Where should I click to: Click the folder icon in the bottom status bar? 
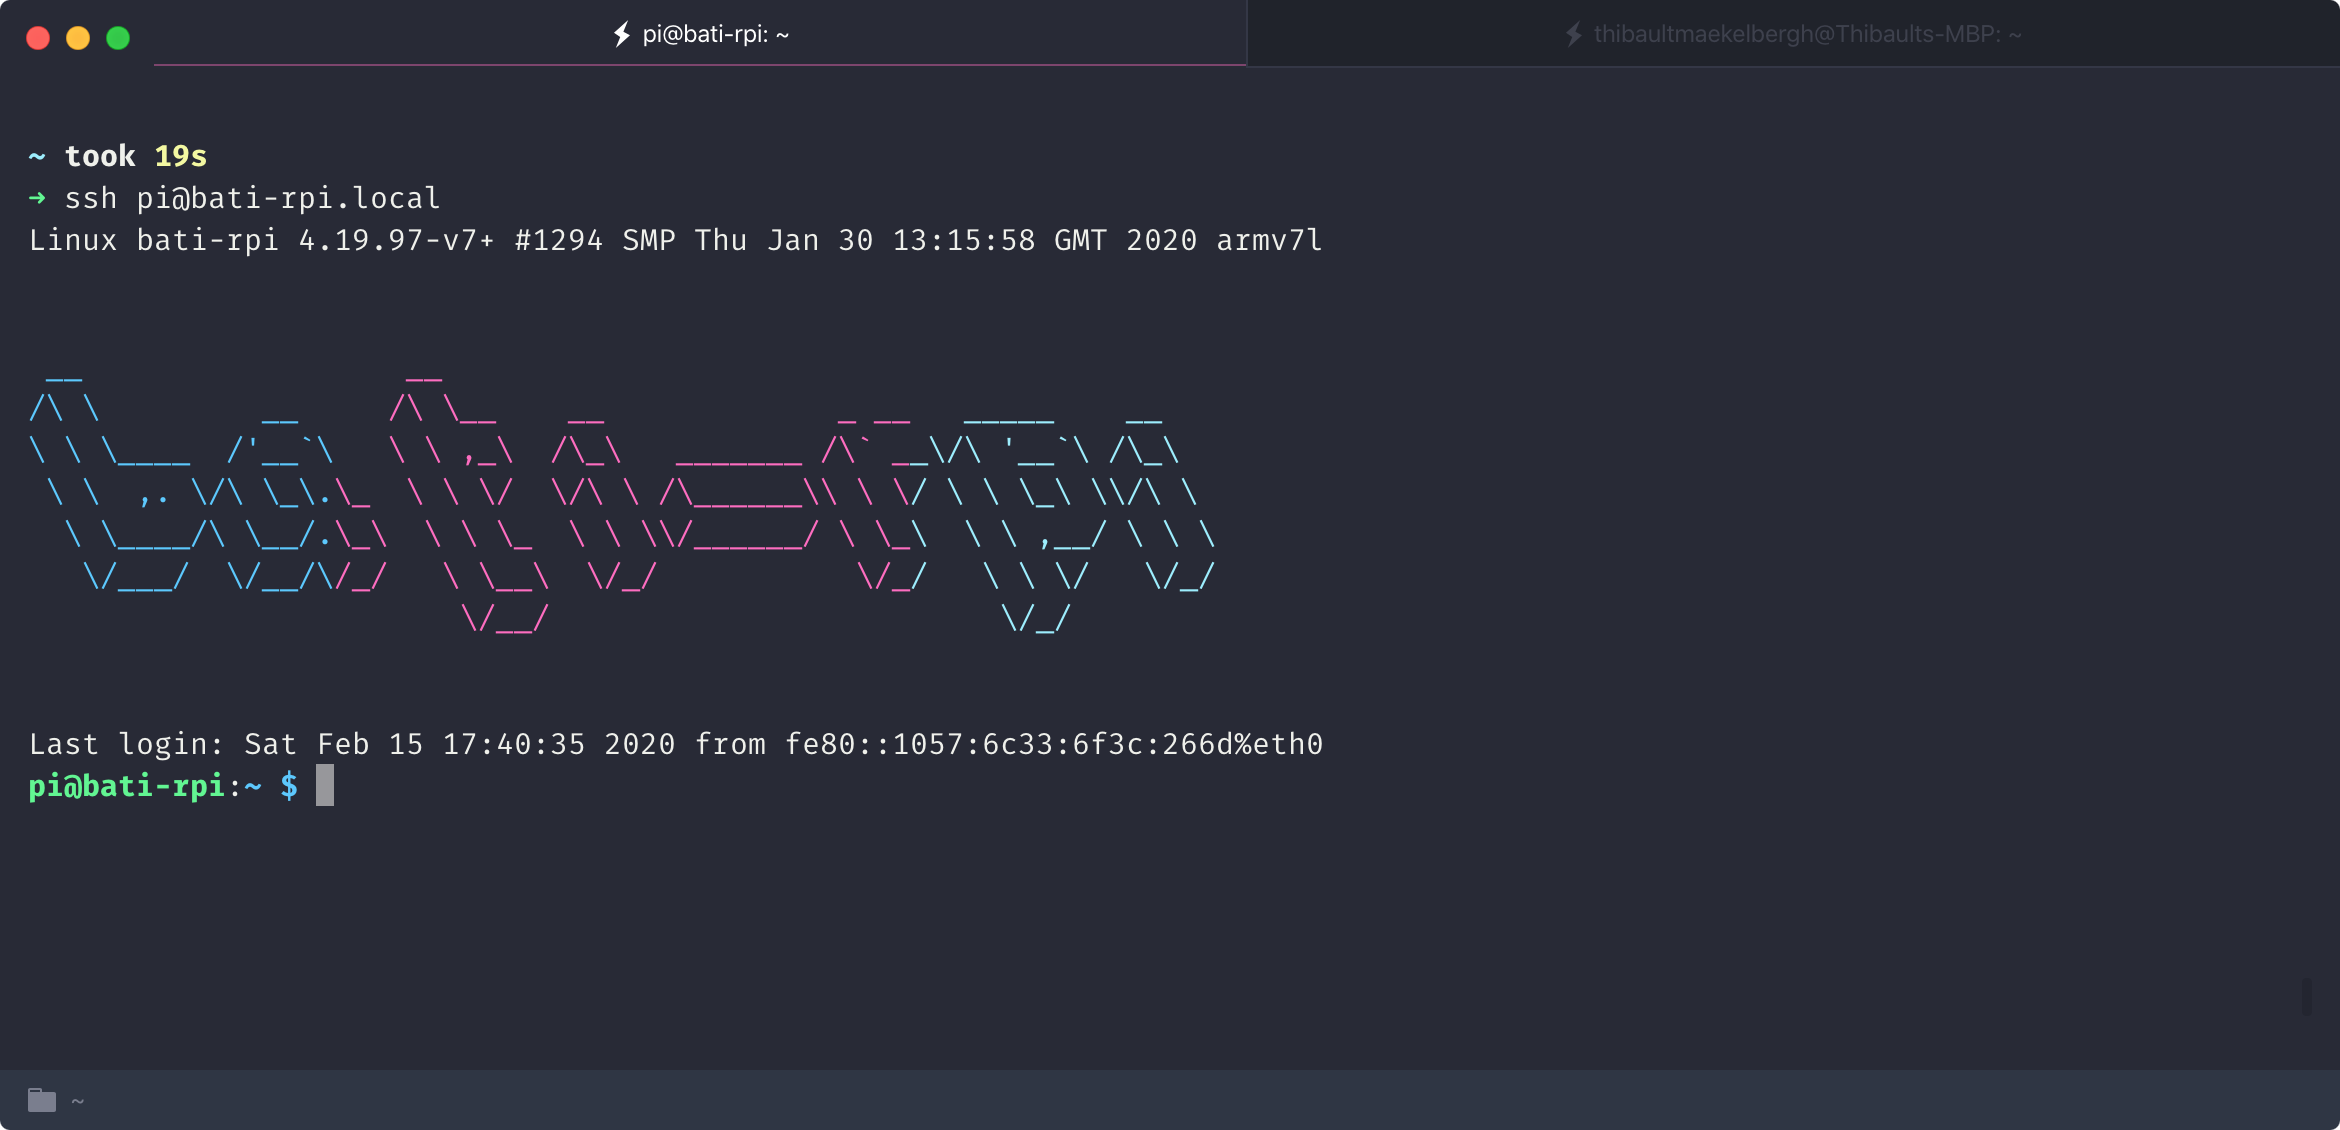pyautogui.click(x=42, y=1100)
